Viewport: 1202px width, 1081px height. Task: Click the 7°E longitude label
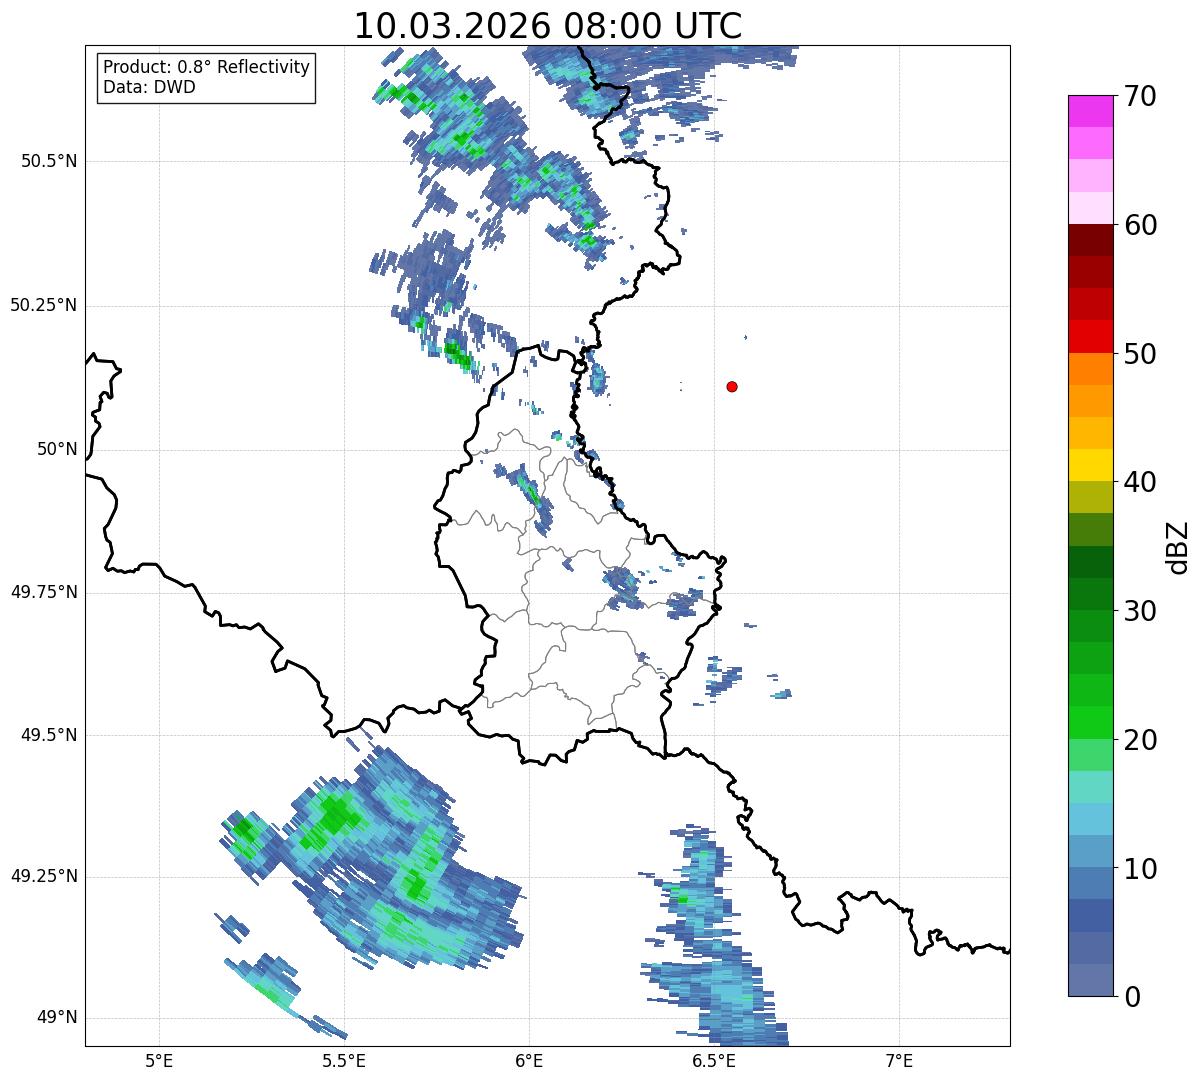click(899, 1060)
